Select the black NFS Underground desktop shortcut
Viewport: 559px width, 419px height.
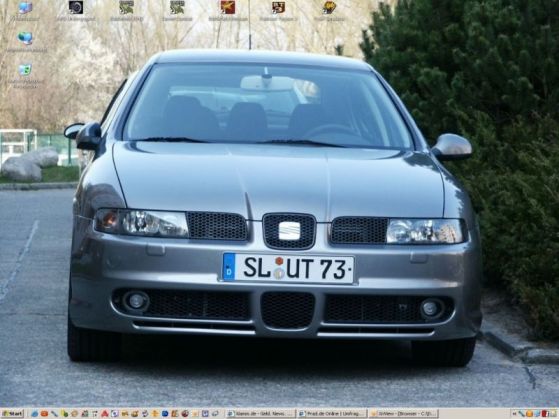click(76, 11)
